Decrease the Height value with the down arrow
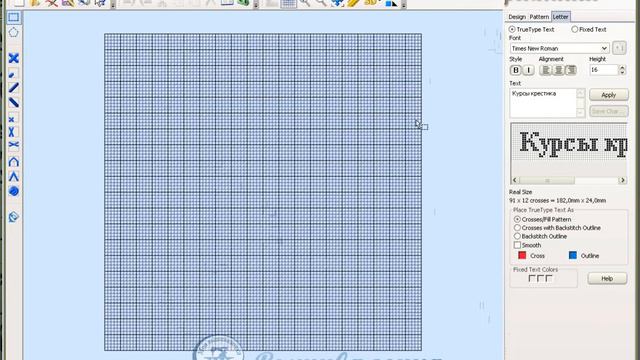This screenshot has height=360, width=640. [622, 73]
